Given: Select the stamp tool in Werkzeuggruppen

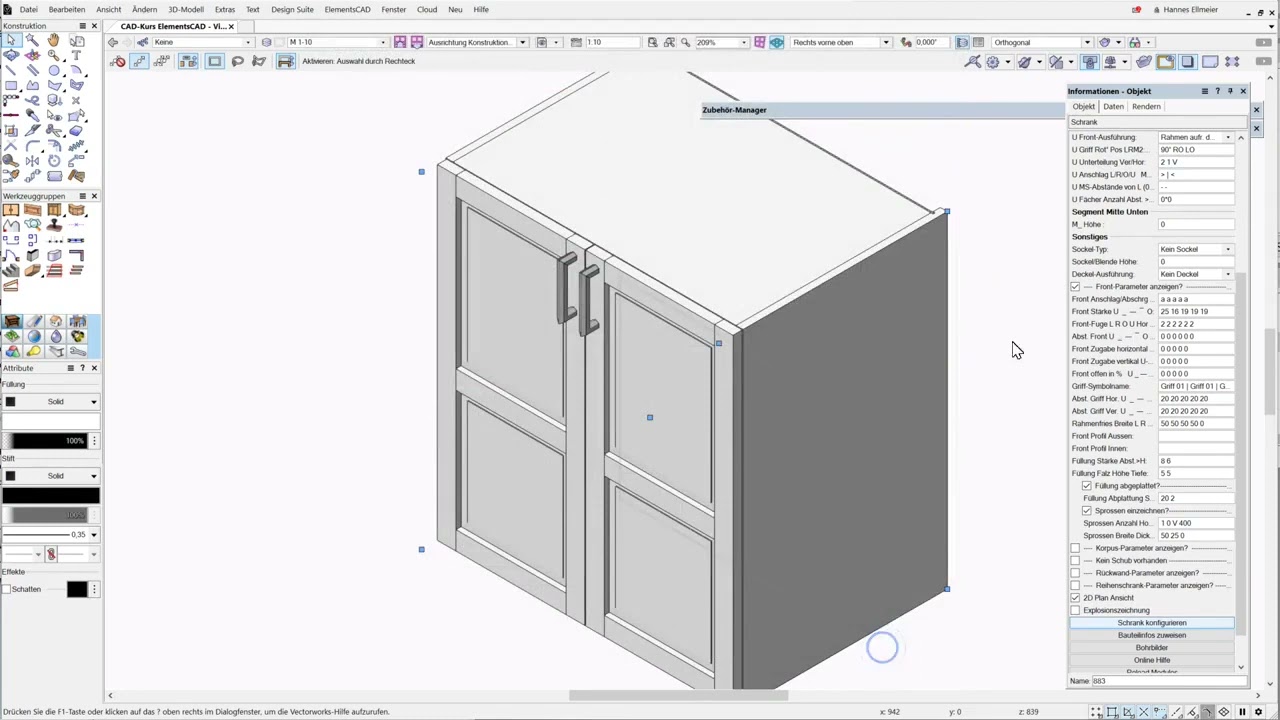Looking at the screenshot, I should (x=54, y=225).
